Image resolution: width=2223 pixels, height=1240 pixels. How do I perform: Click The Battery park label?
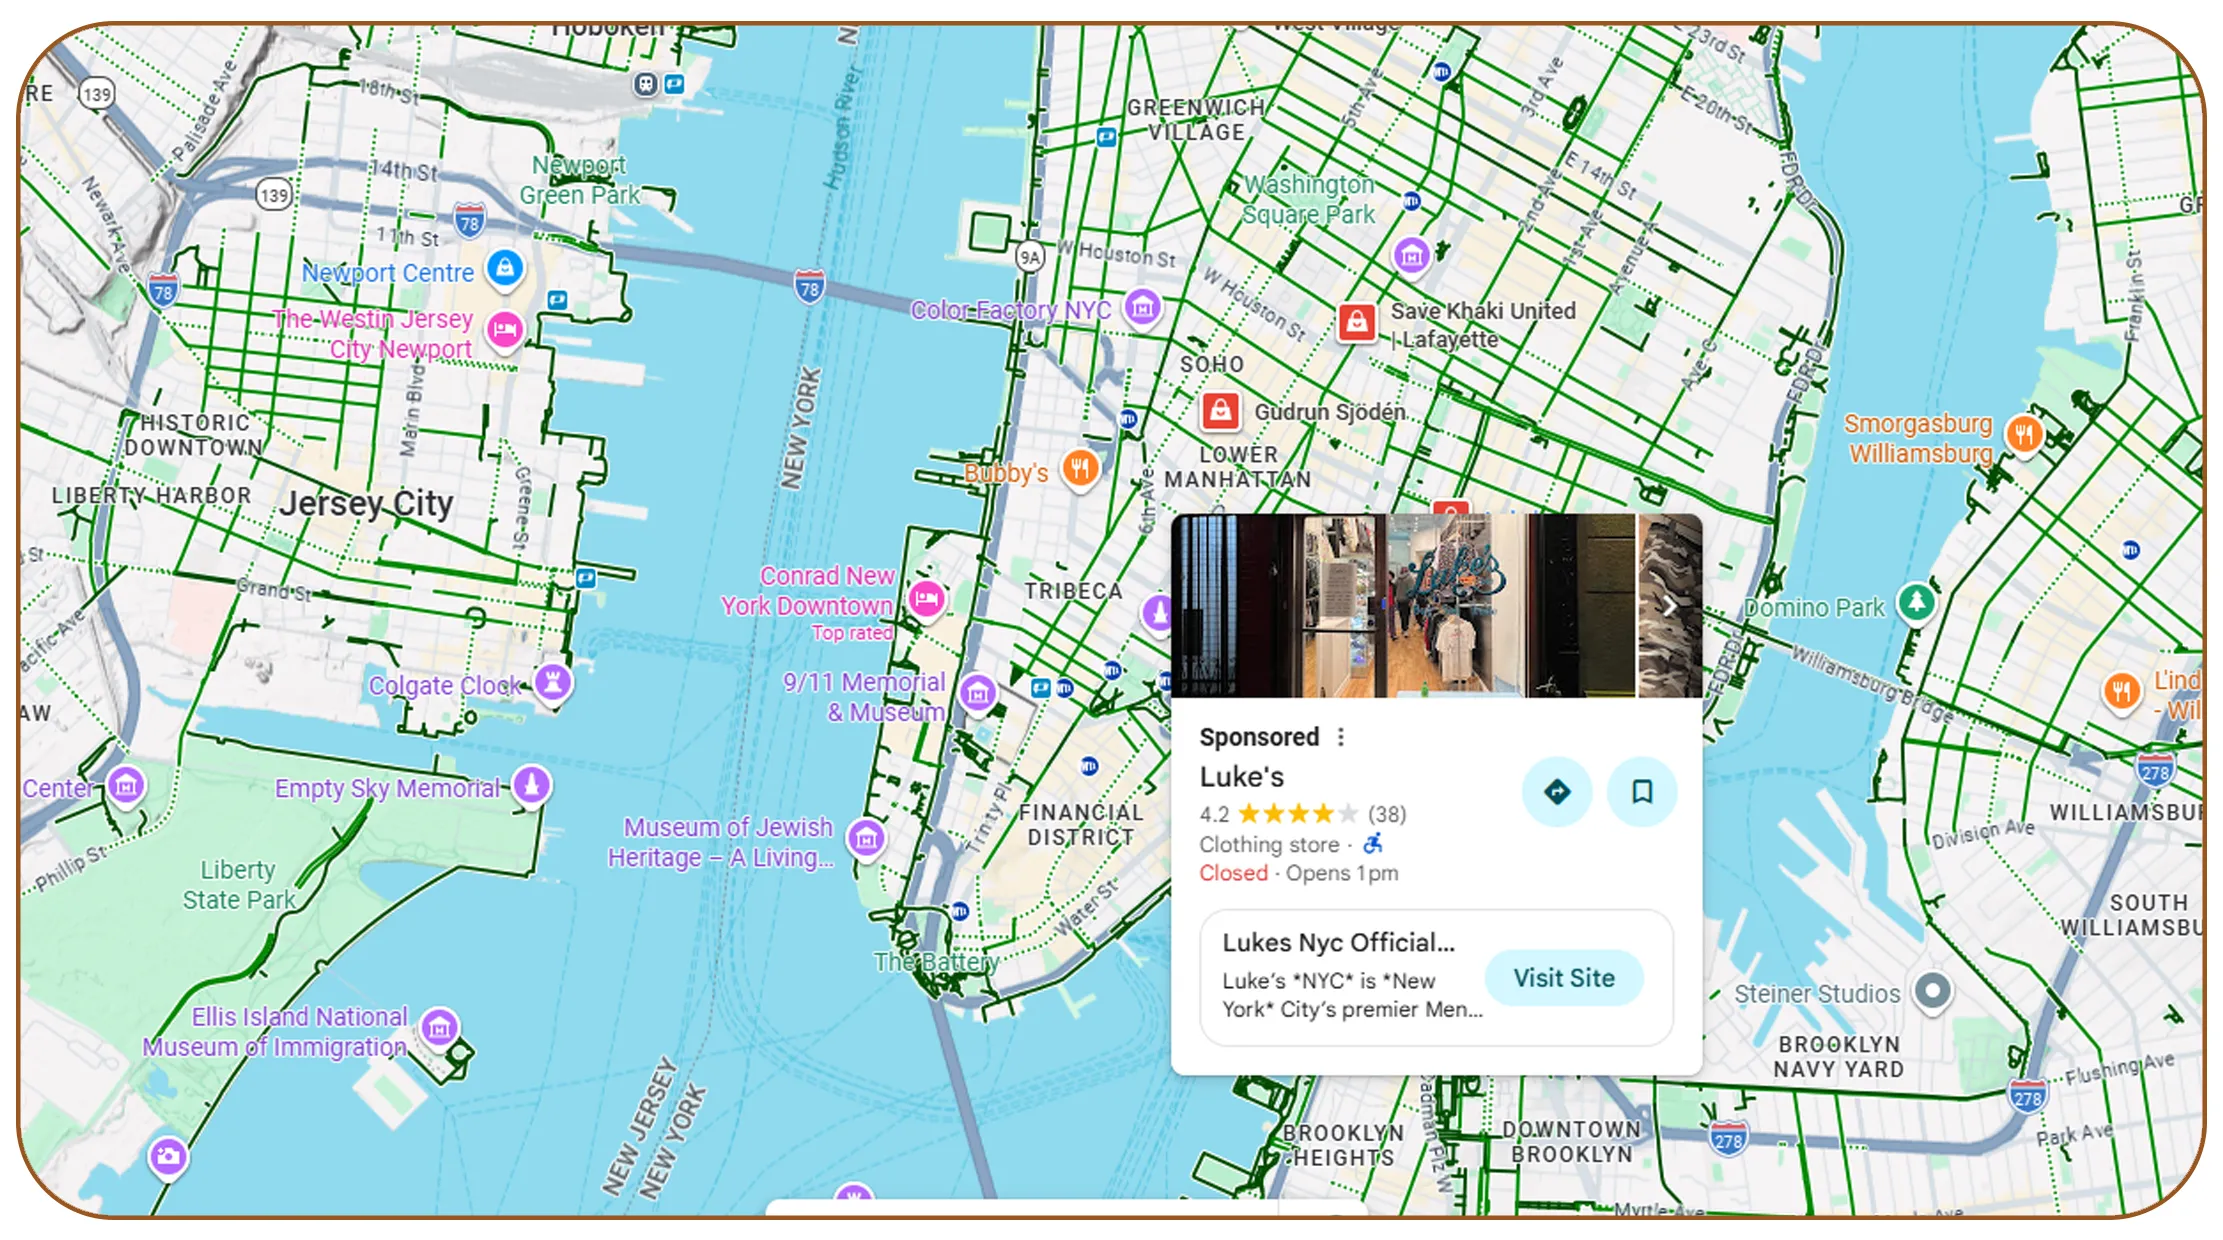tap(936, 962)
